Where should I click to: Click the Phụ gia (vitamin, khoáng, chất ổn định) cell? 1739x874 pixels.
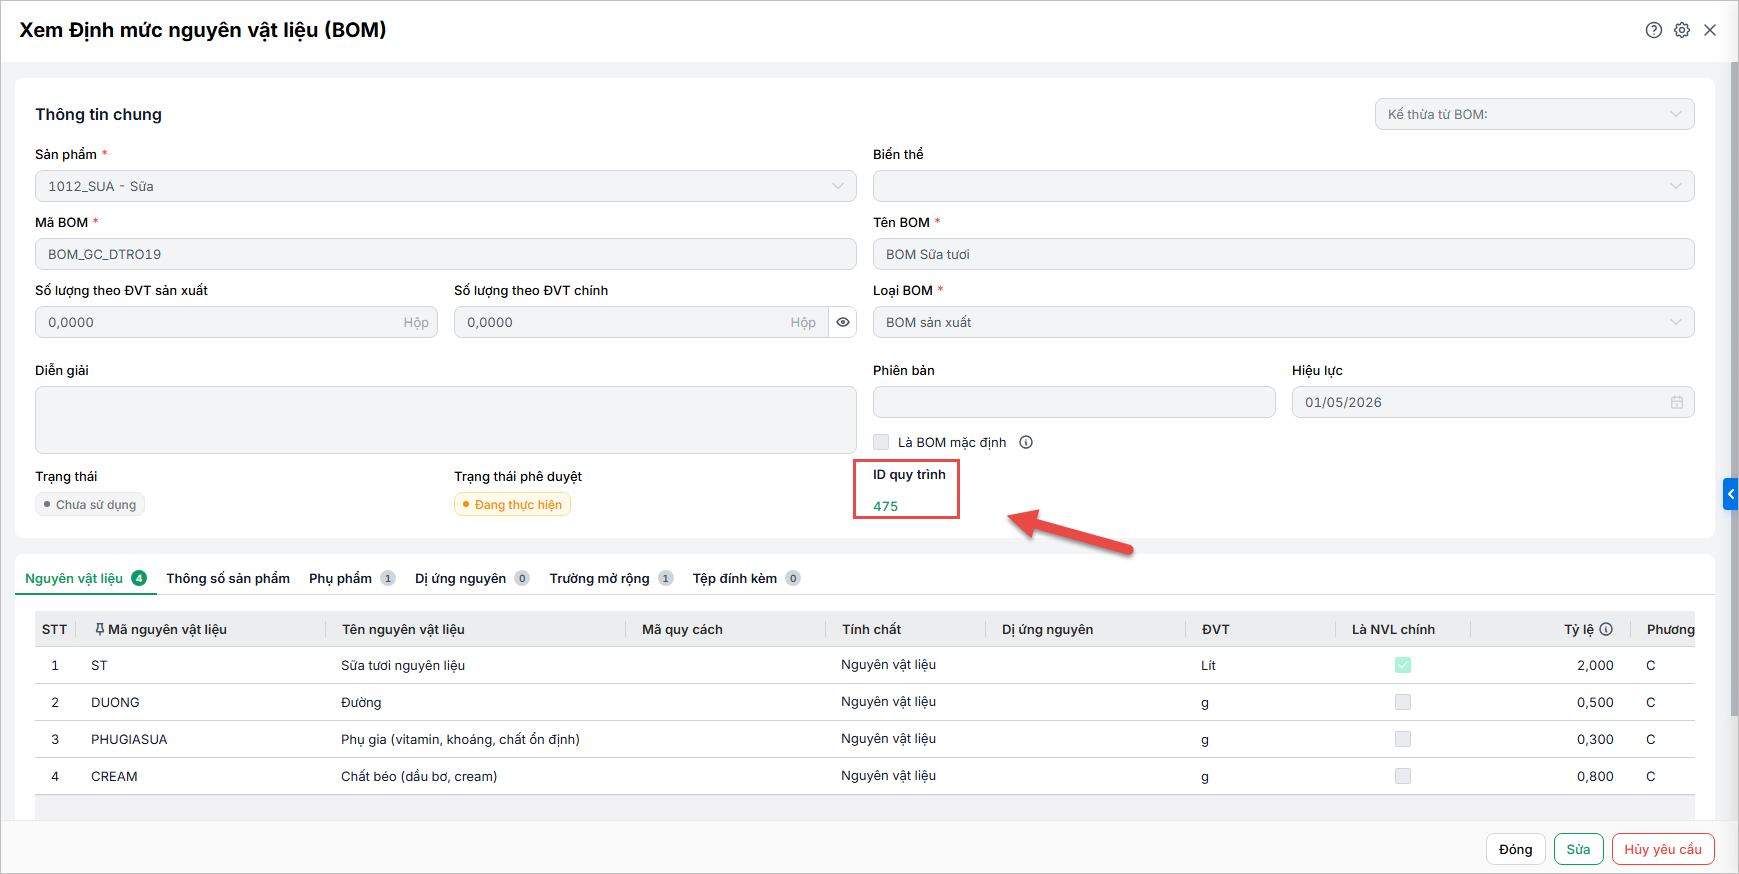point(460,739)
